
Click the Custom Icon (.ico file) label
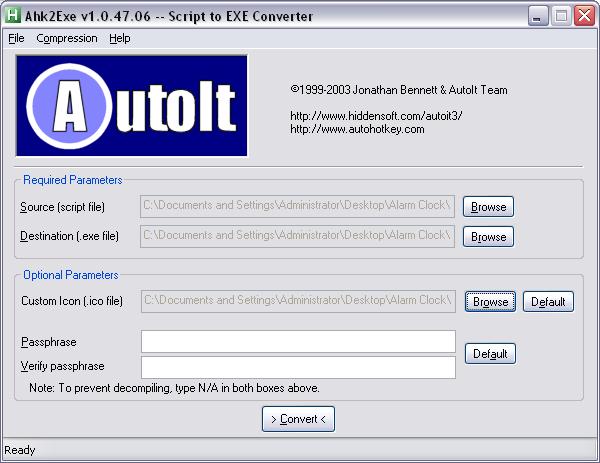[x=72, y=301]
